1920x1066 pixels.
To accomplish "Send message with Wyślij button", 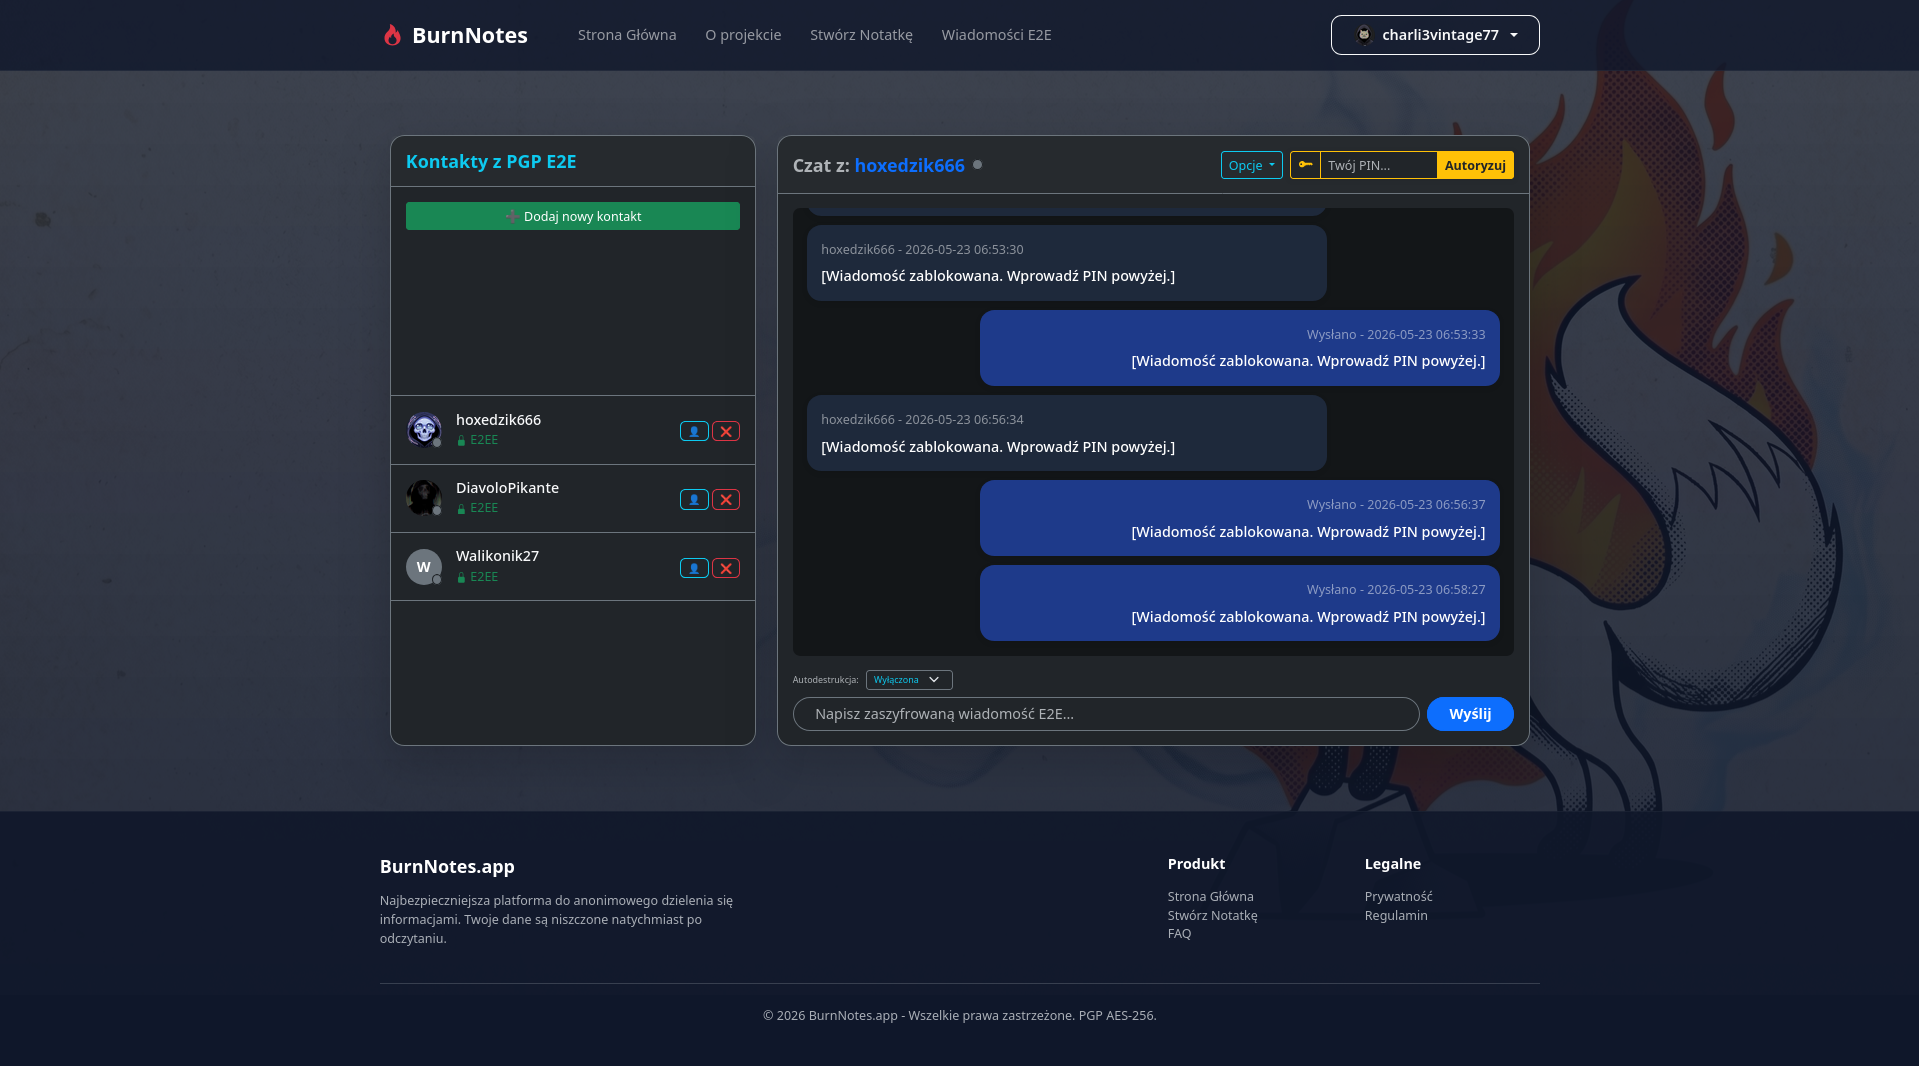I will coord(1470,714).
